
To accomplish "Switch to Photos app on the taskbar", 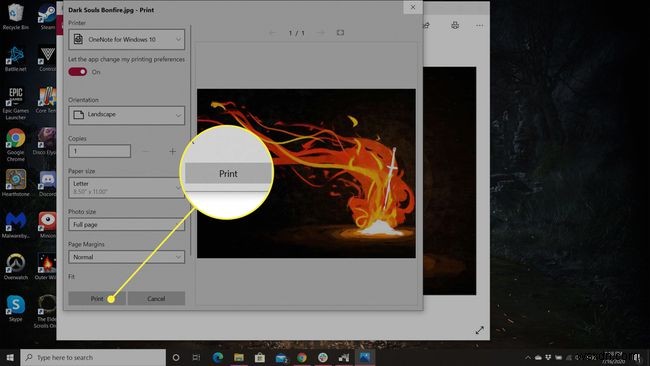I will point(365,357).
